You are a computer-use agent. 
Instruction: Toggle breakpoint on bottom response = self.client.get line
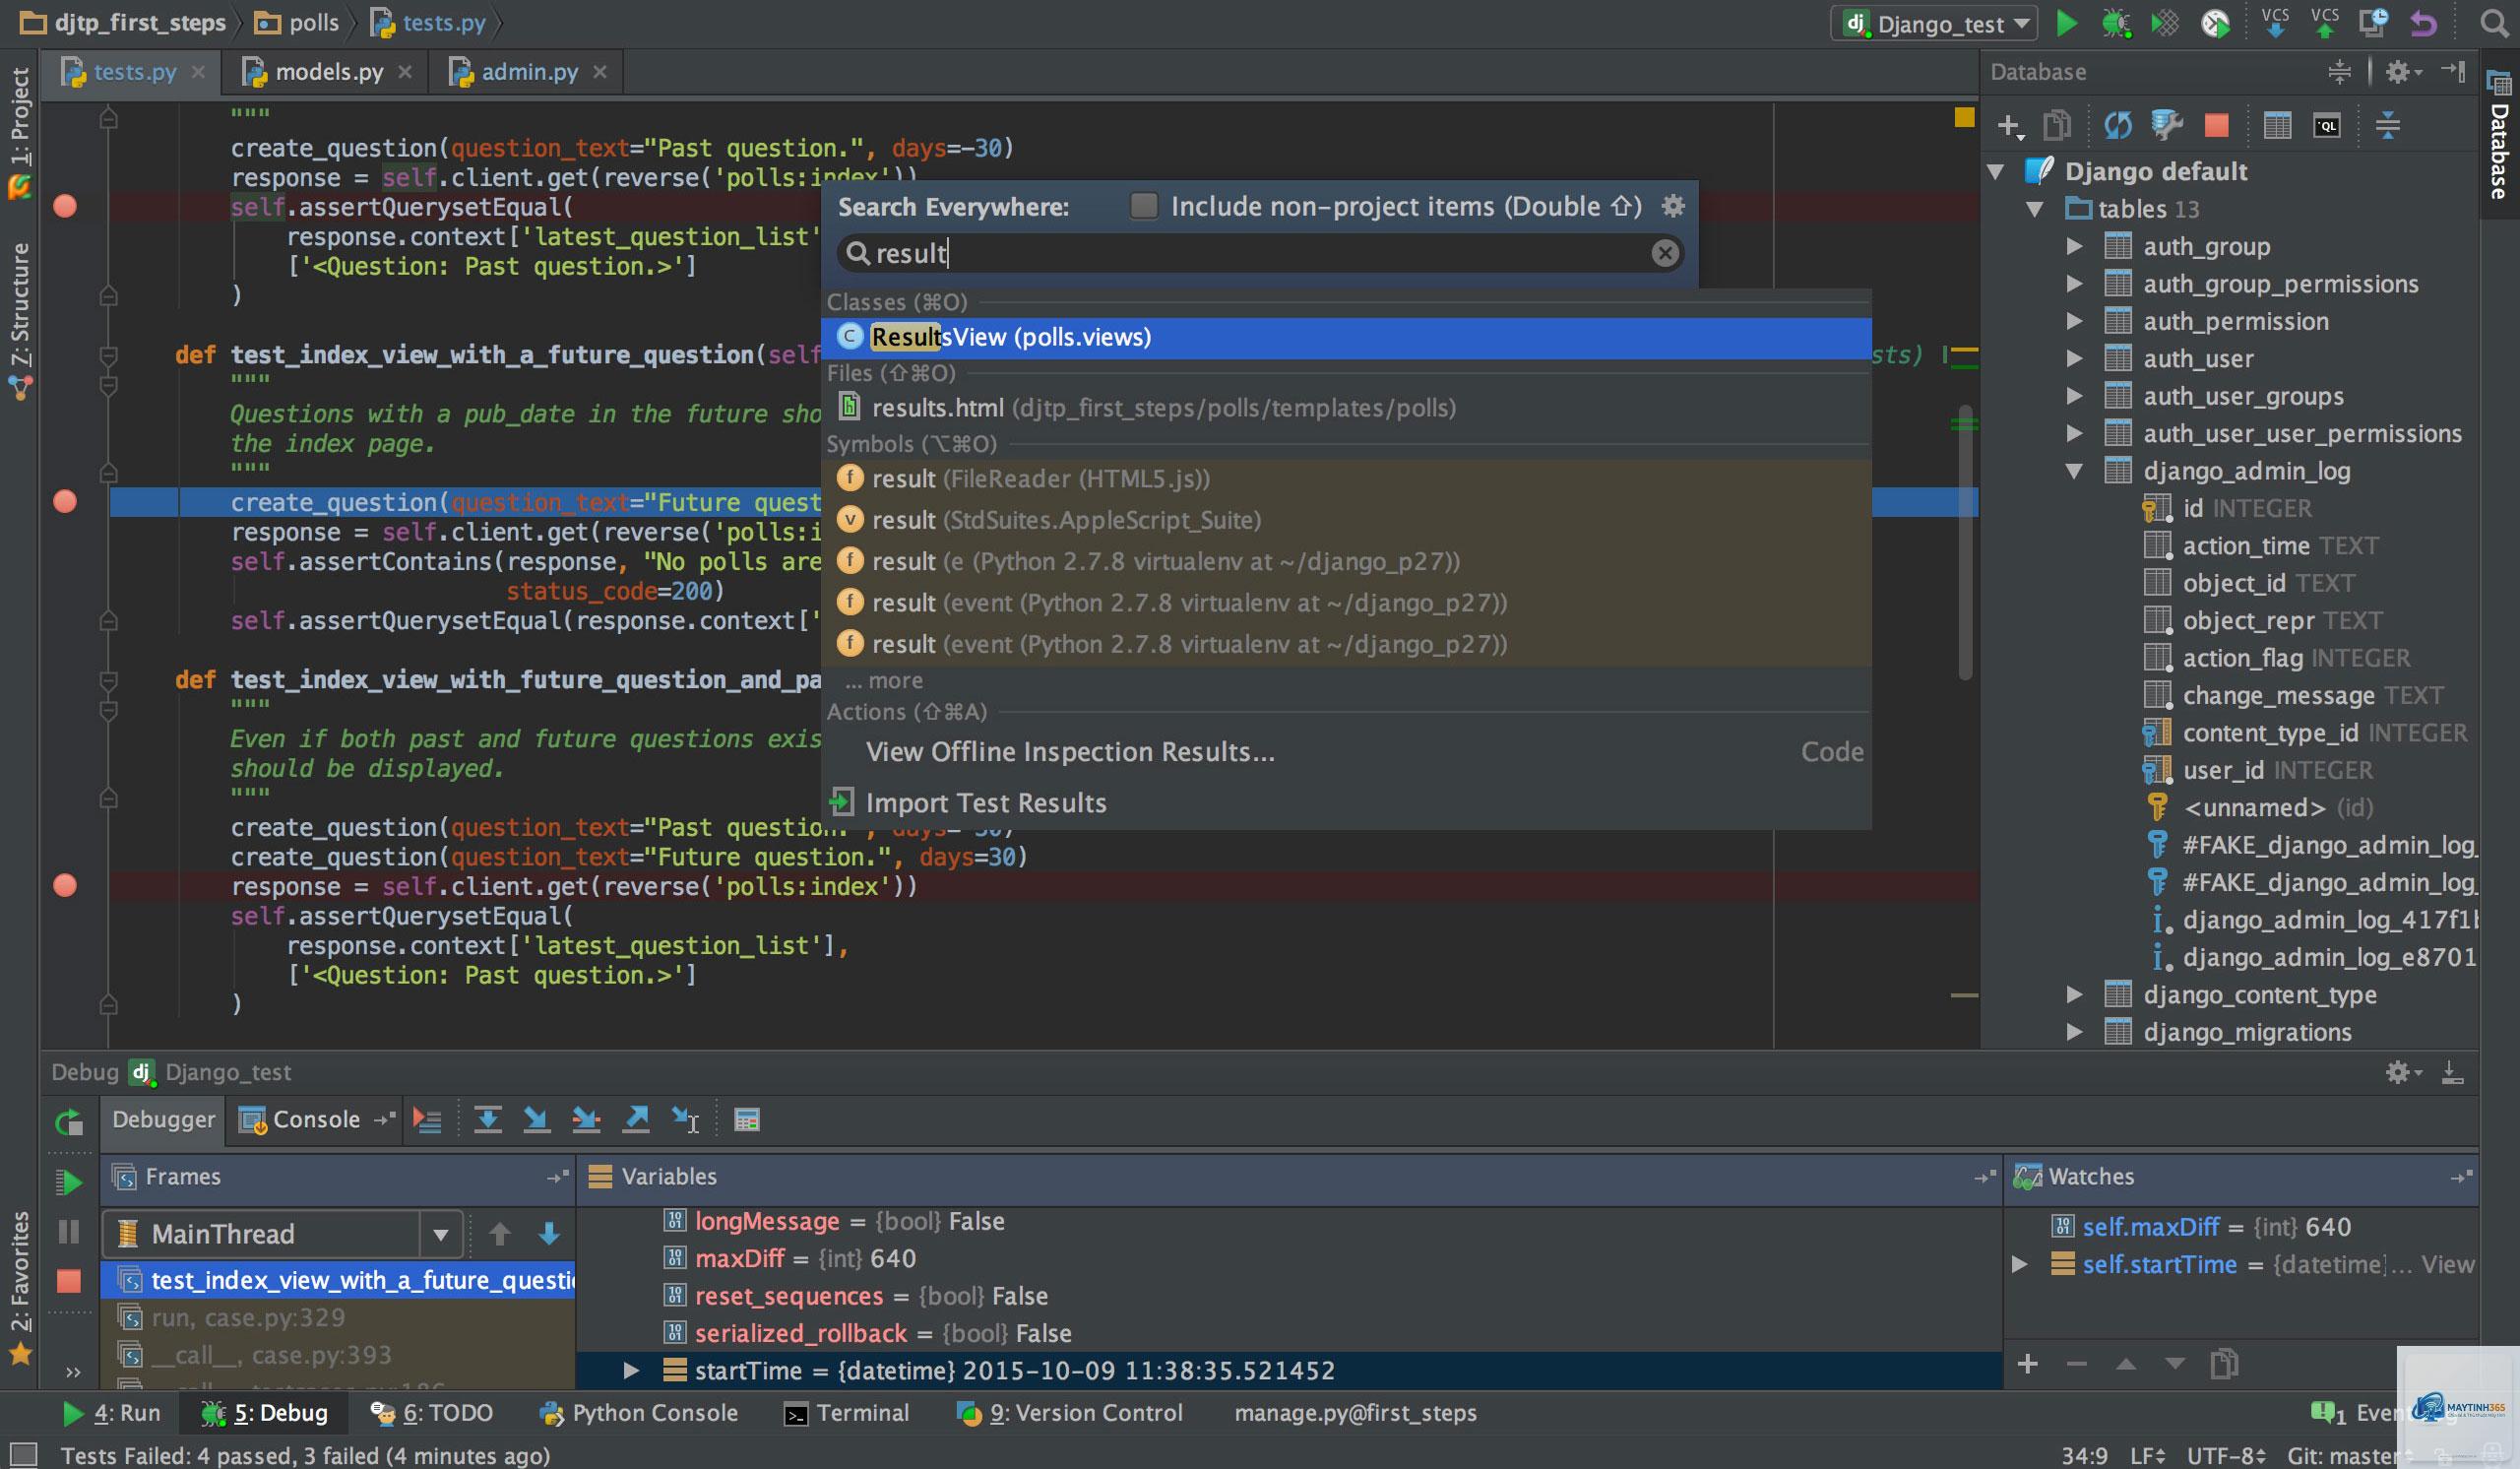point(65,885)
